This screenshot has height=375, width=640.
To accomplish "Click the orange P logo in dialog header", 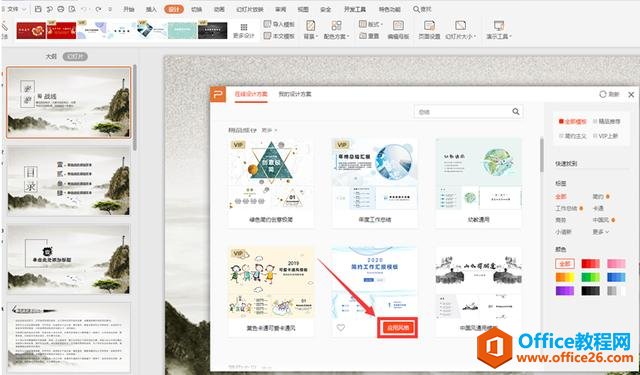I will 218,94.
